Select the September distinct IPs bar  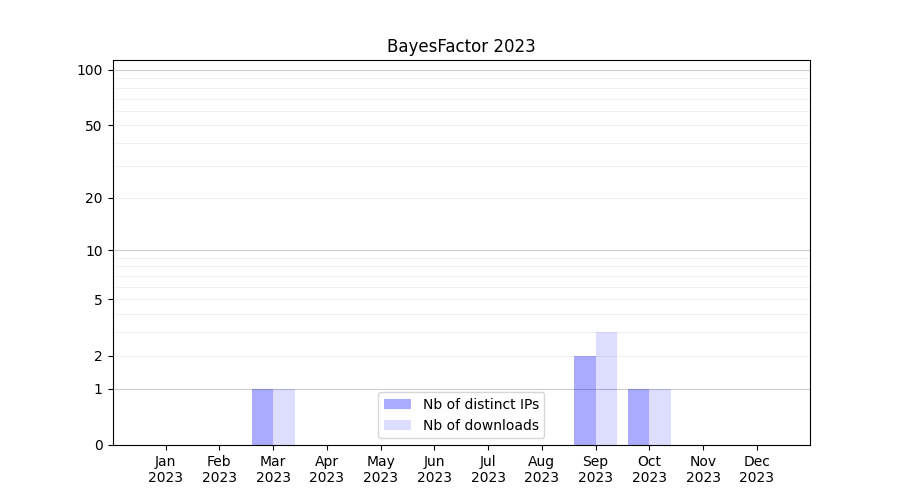(584, 400)
